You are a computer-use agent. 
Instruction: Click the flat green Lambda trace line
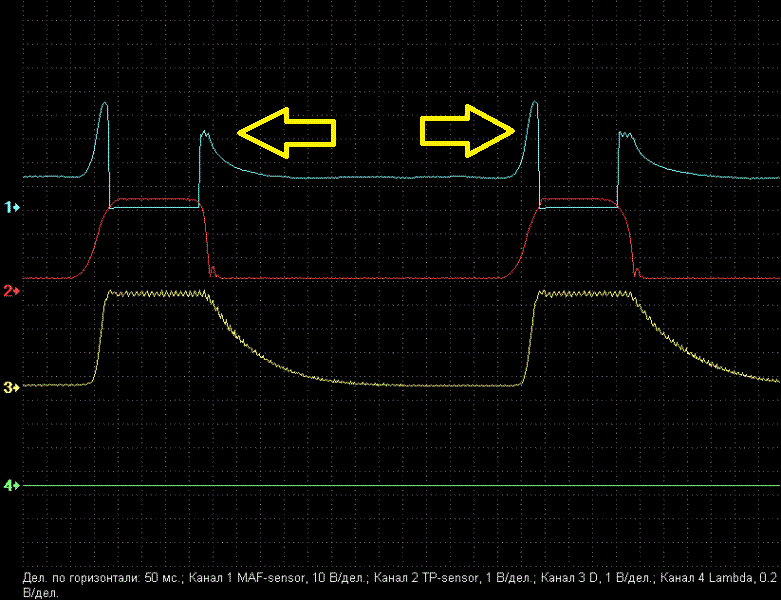[400, 486]
